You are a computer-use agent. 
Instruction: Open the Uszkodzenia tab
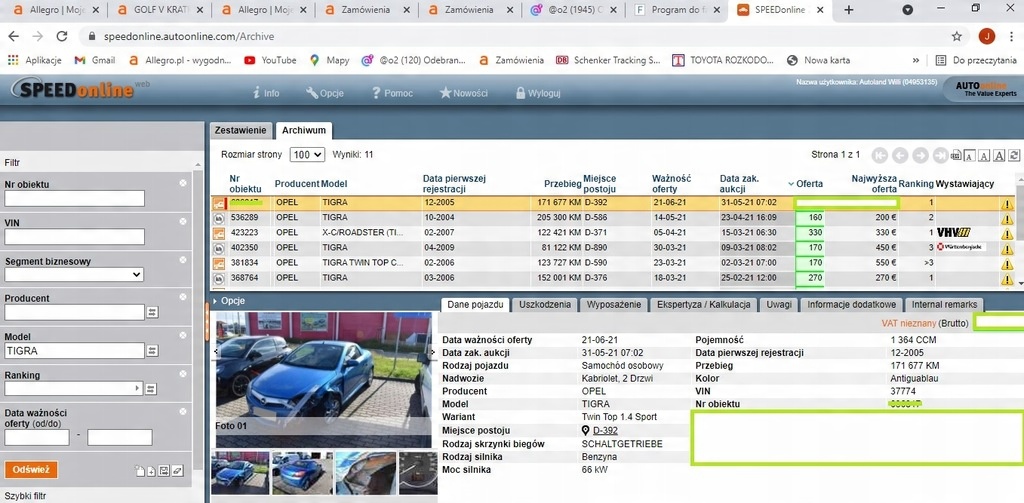click(x=545, y=305)
